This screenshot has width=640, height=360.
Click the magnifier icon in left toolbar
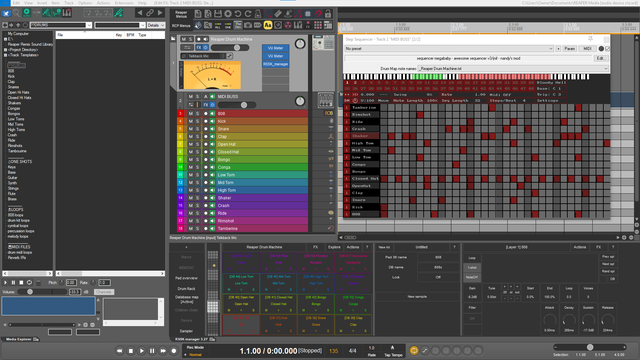pos(16,13)
